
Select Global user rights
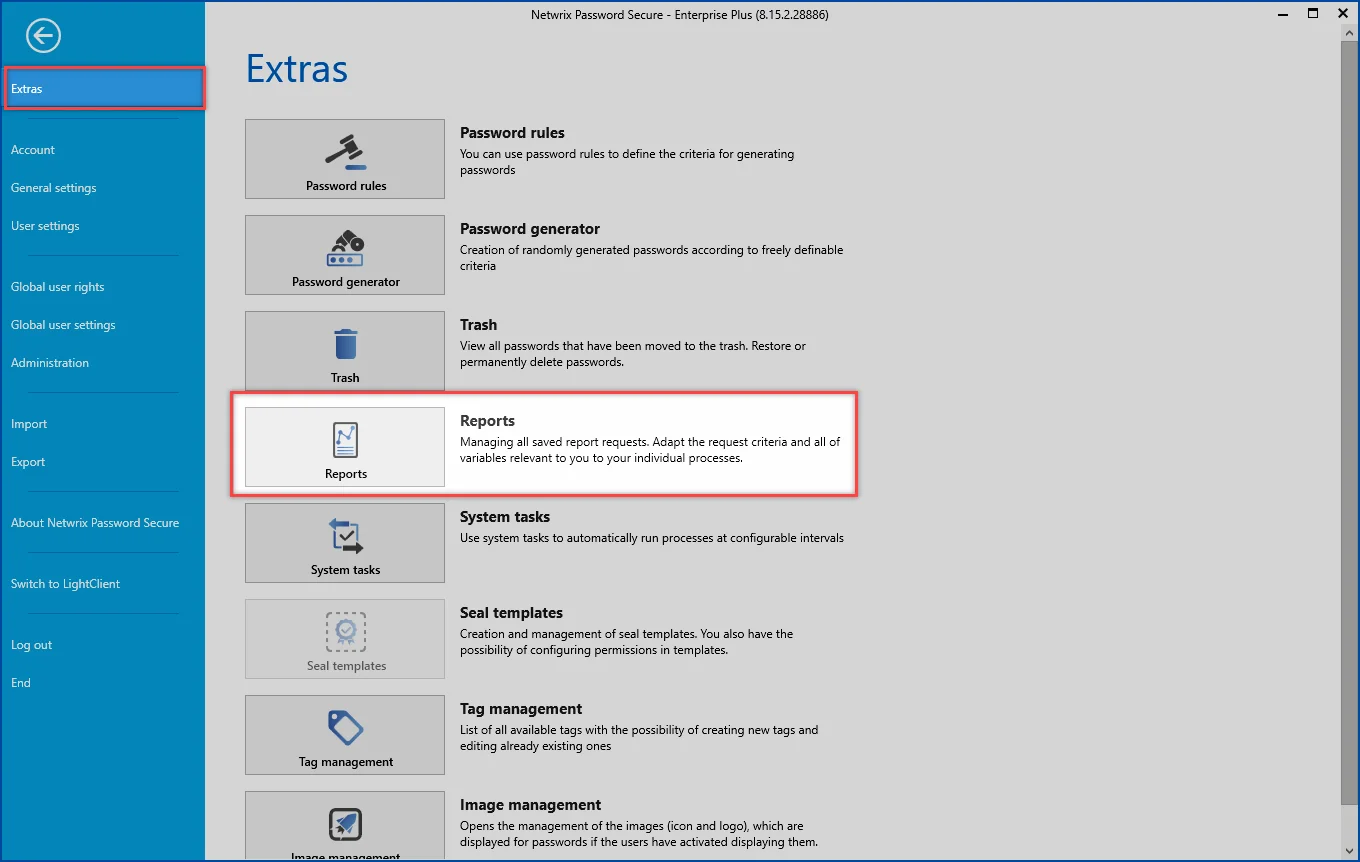click(x=58, y=287)
